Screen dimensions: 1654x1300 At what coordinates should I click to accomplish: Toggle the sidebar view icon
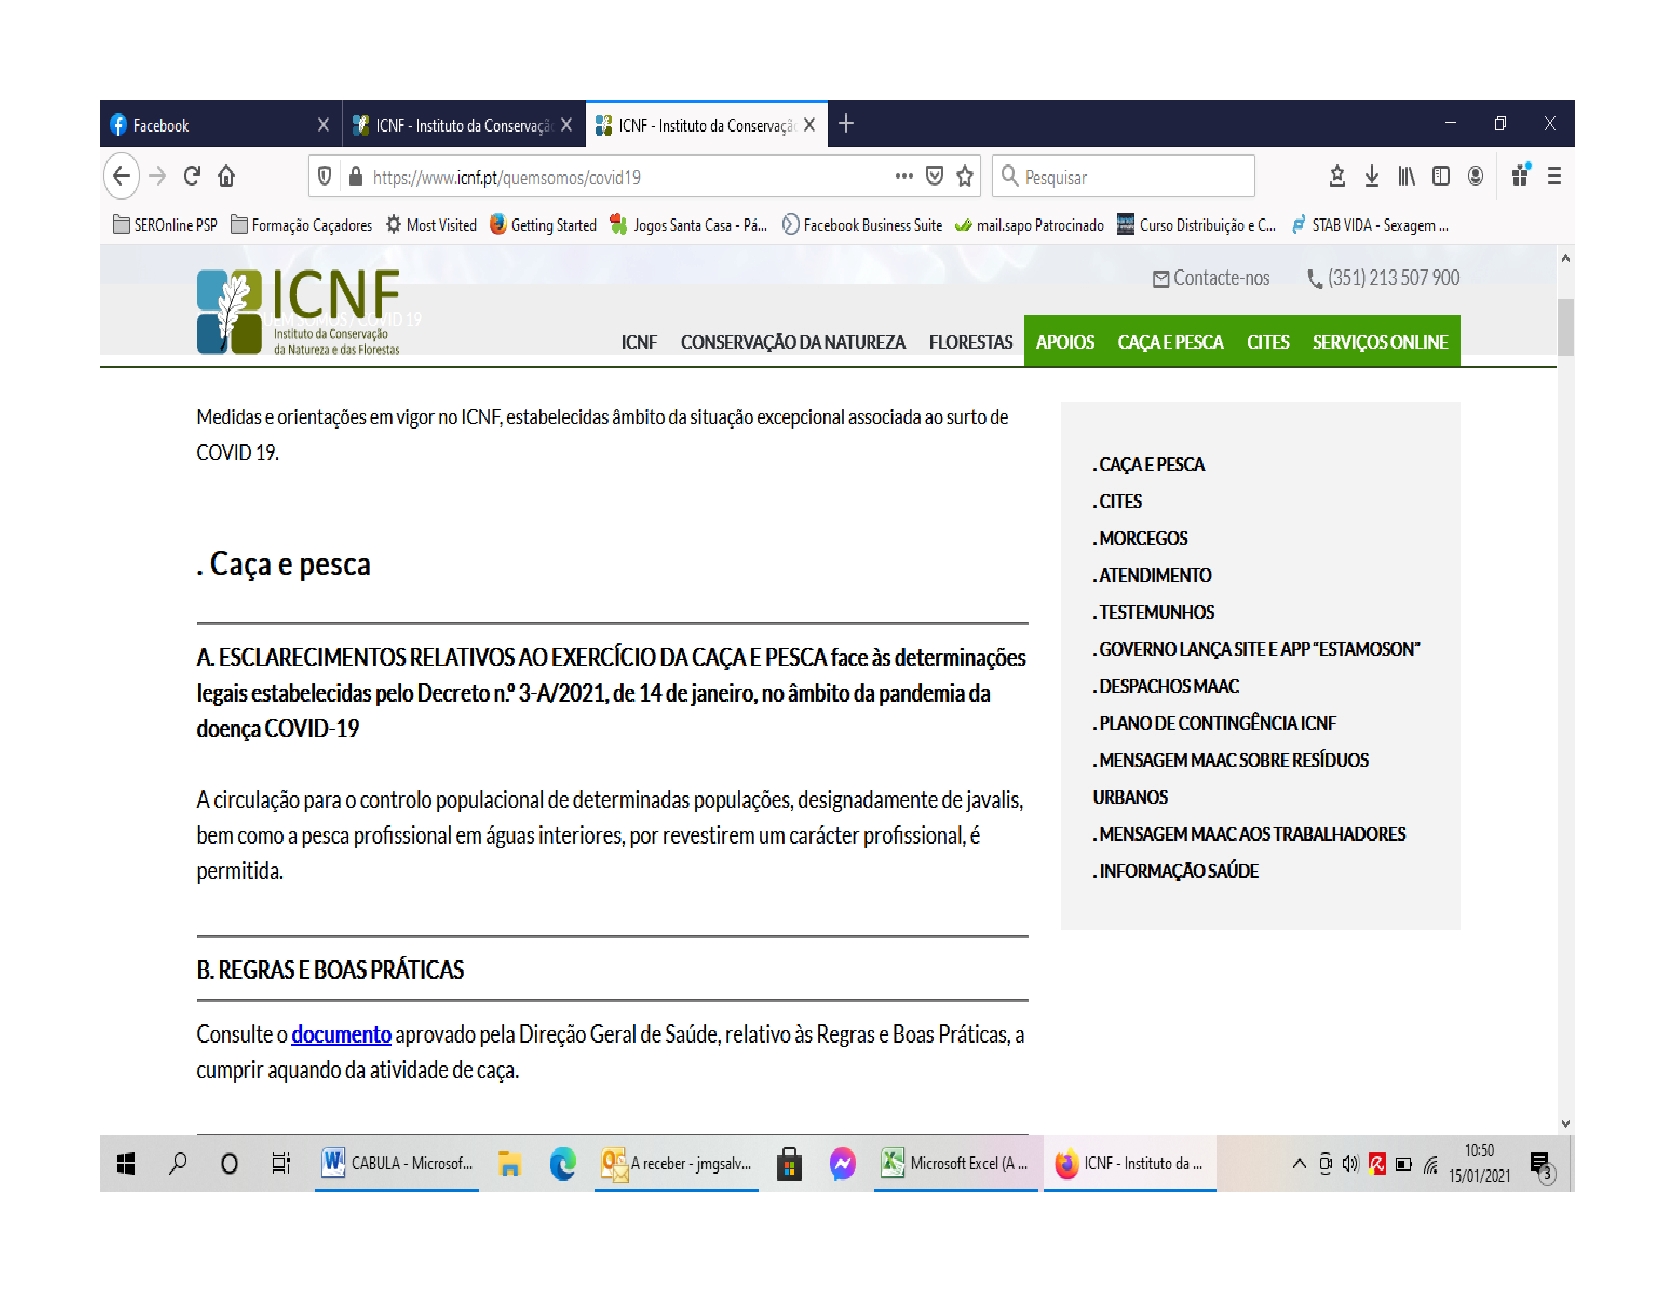[1441, 177]
